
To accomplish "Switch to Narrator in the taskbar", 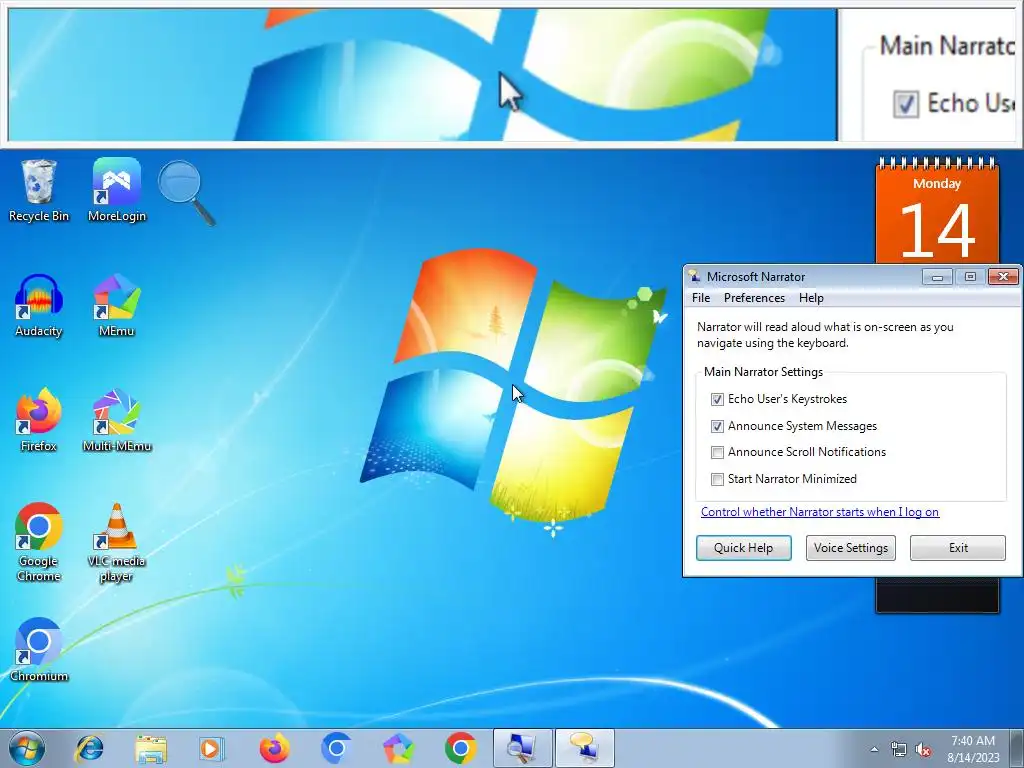I will (x=584, y=748).
